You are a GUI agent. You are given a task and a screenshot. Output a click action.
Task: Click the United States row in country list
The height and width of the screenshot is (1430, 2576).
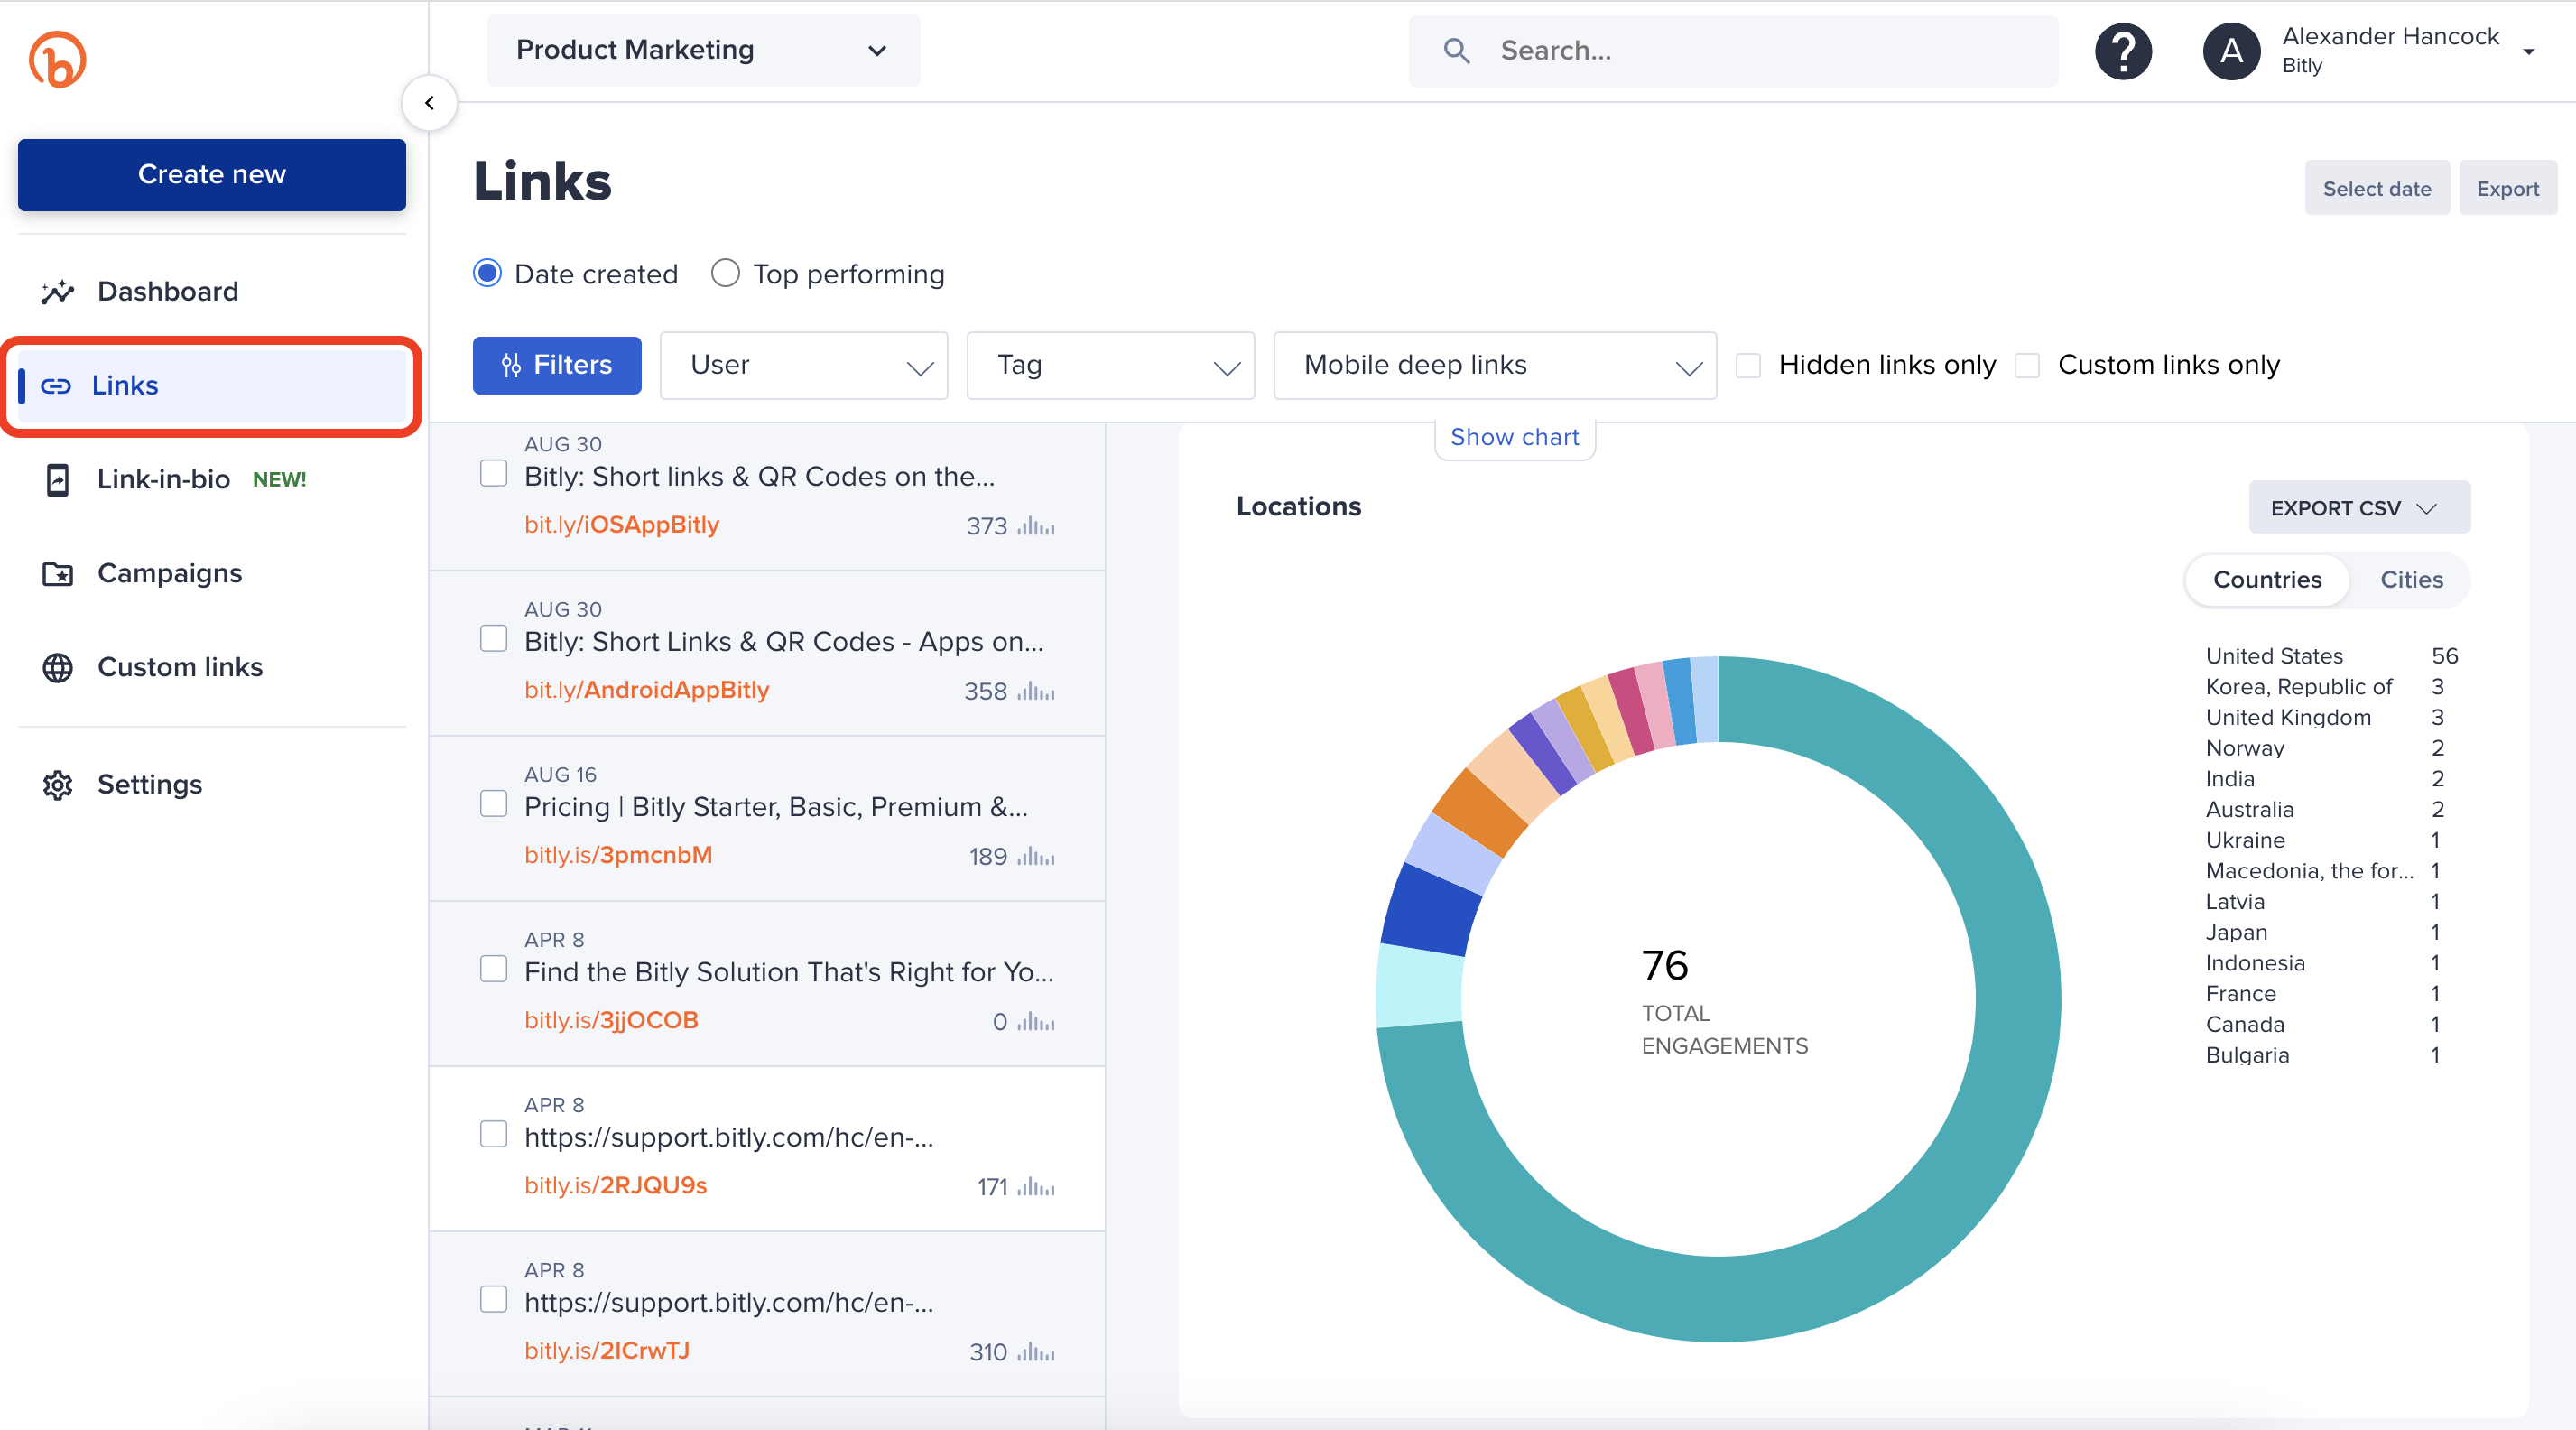[x=2331, y=656]
